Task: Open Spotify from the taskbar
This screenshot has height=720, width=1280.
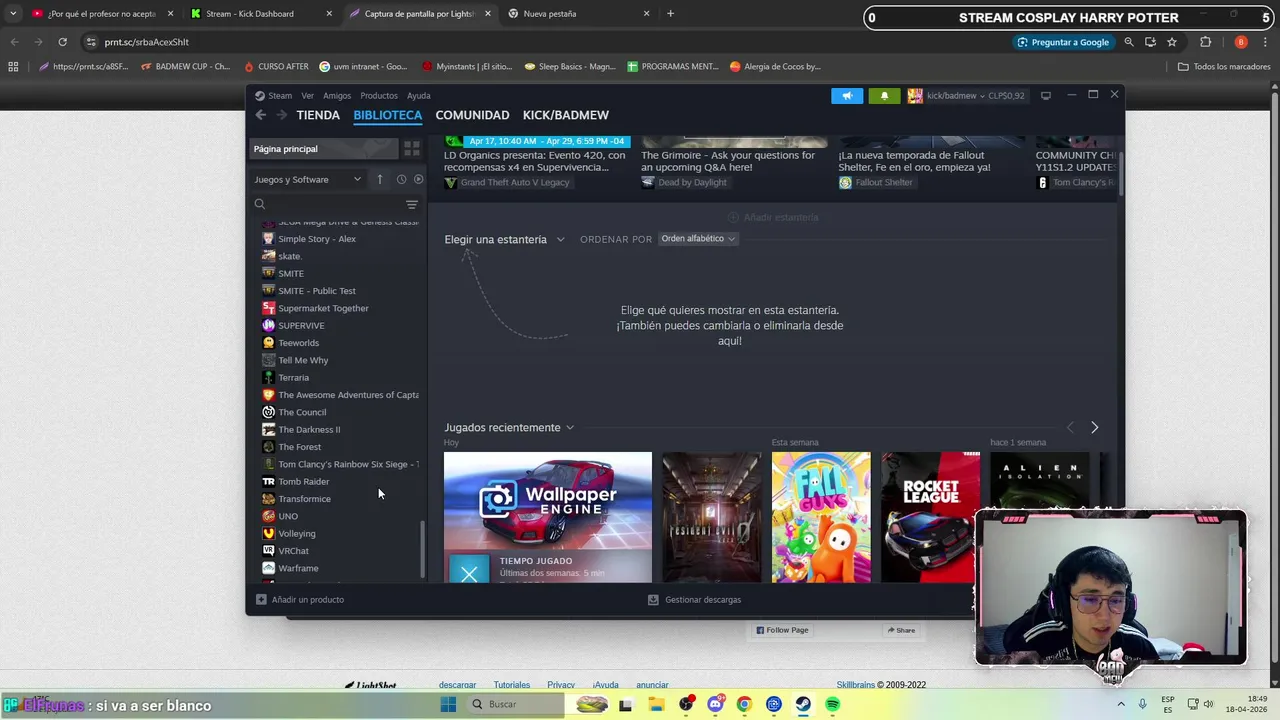Action: coord(832,704)
